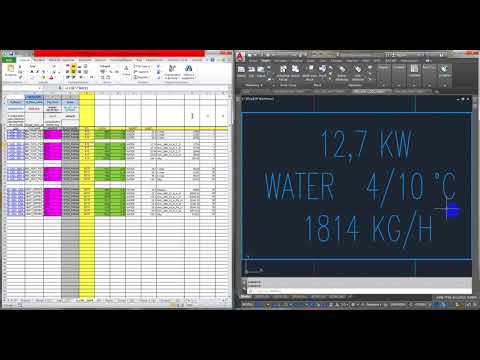Click the first green cell block in Excel
Screen dimensions: 480x360
pos(110,135)
